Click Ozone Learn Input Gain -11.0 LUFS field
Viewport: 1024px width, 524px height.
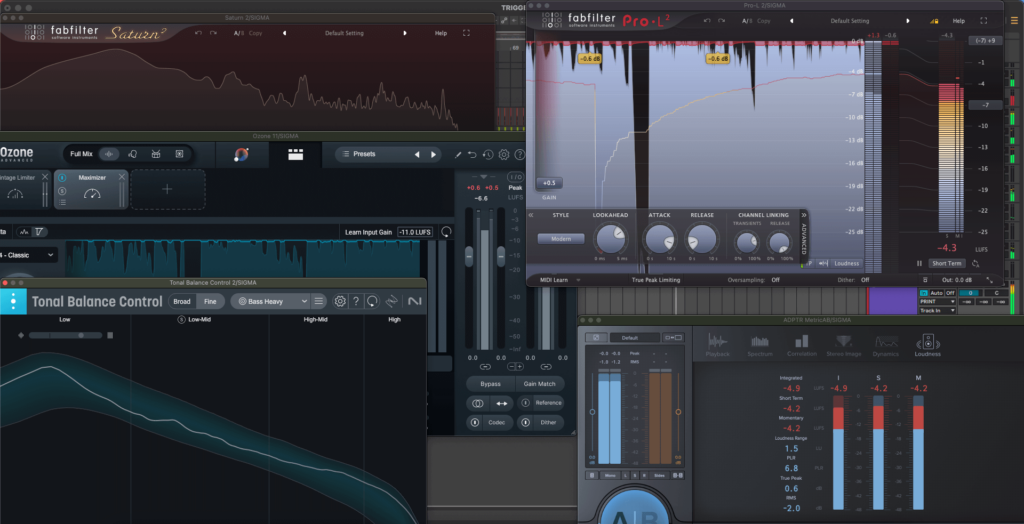pos(415,232)
